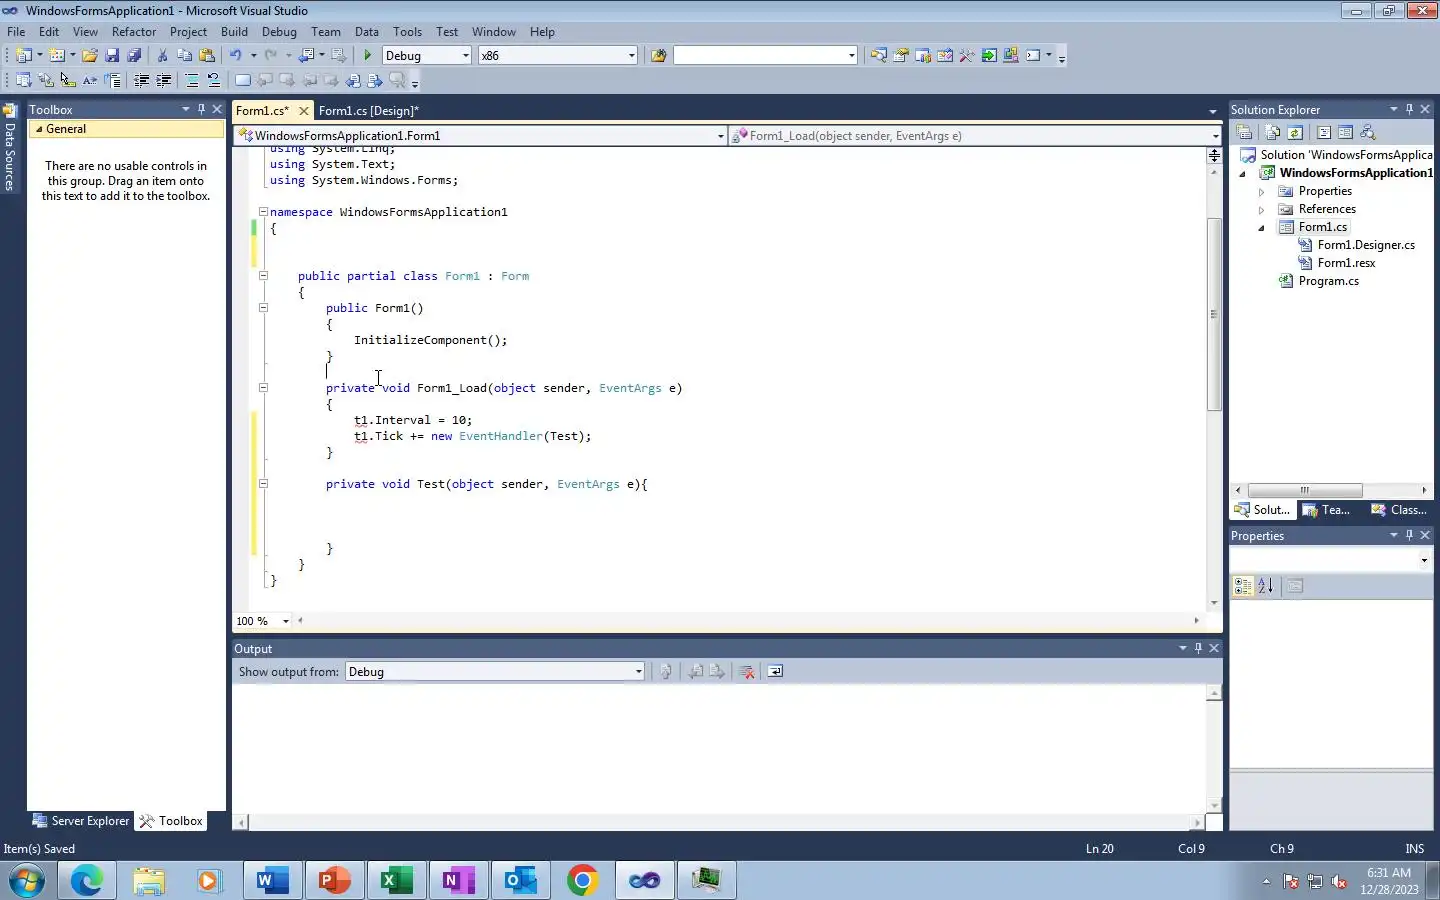Click the code editor vertical scrollbar thumb

(1214, 315)
